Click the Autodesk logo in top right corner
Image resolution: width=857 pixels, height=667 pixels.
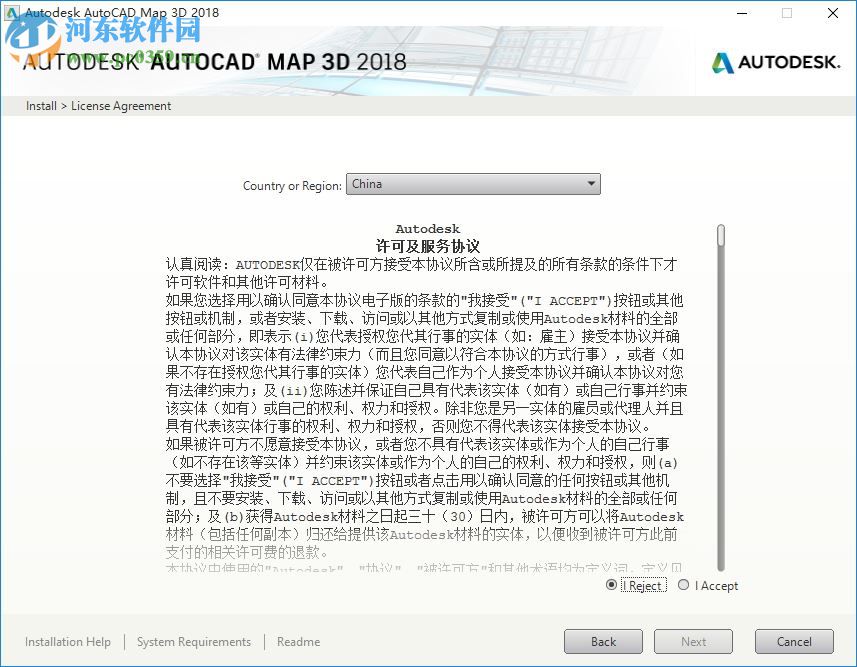pos(775,61)
